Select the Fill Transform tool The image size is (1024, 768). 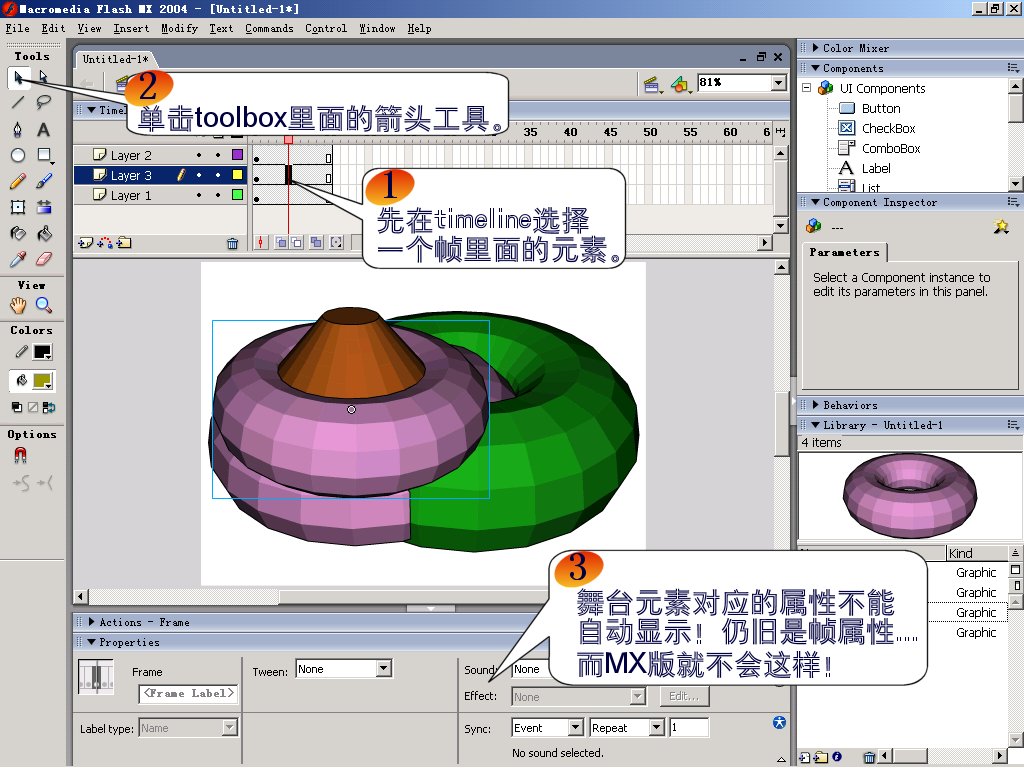(44, 208)
